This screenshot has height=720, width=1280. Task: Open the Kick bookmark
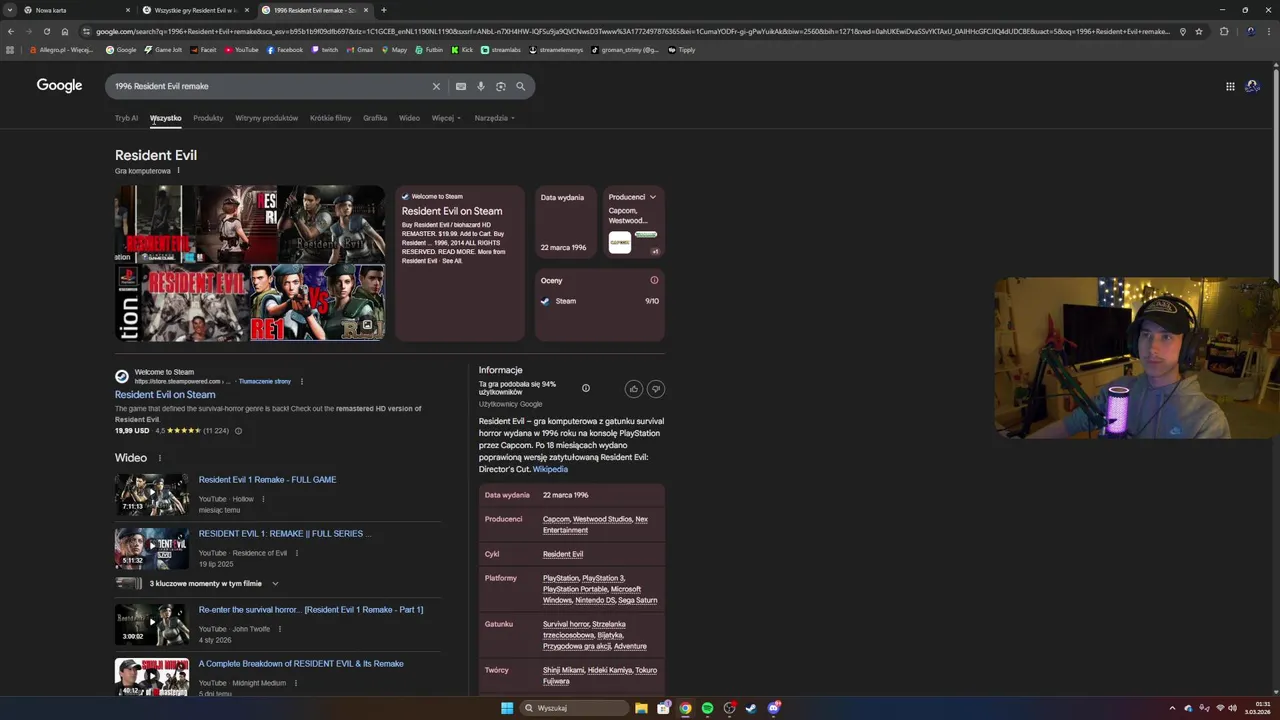click(x=461, y=49)
